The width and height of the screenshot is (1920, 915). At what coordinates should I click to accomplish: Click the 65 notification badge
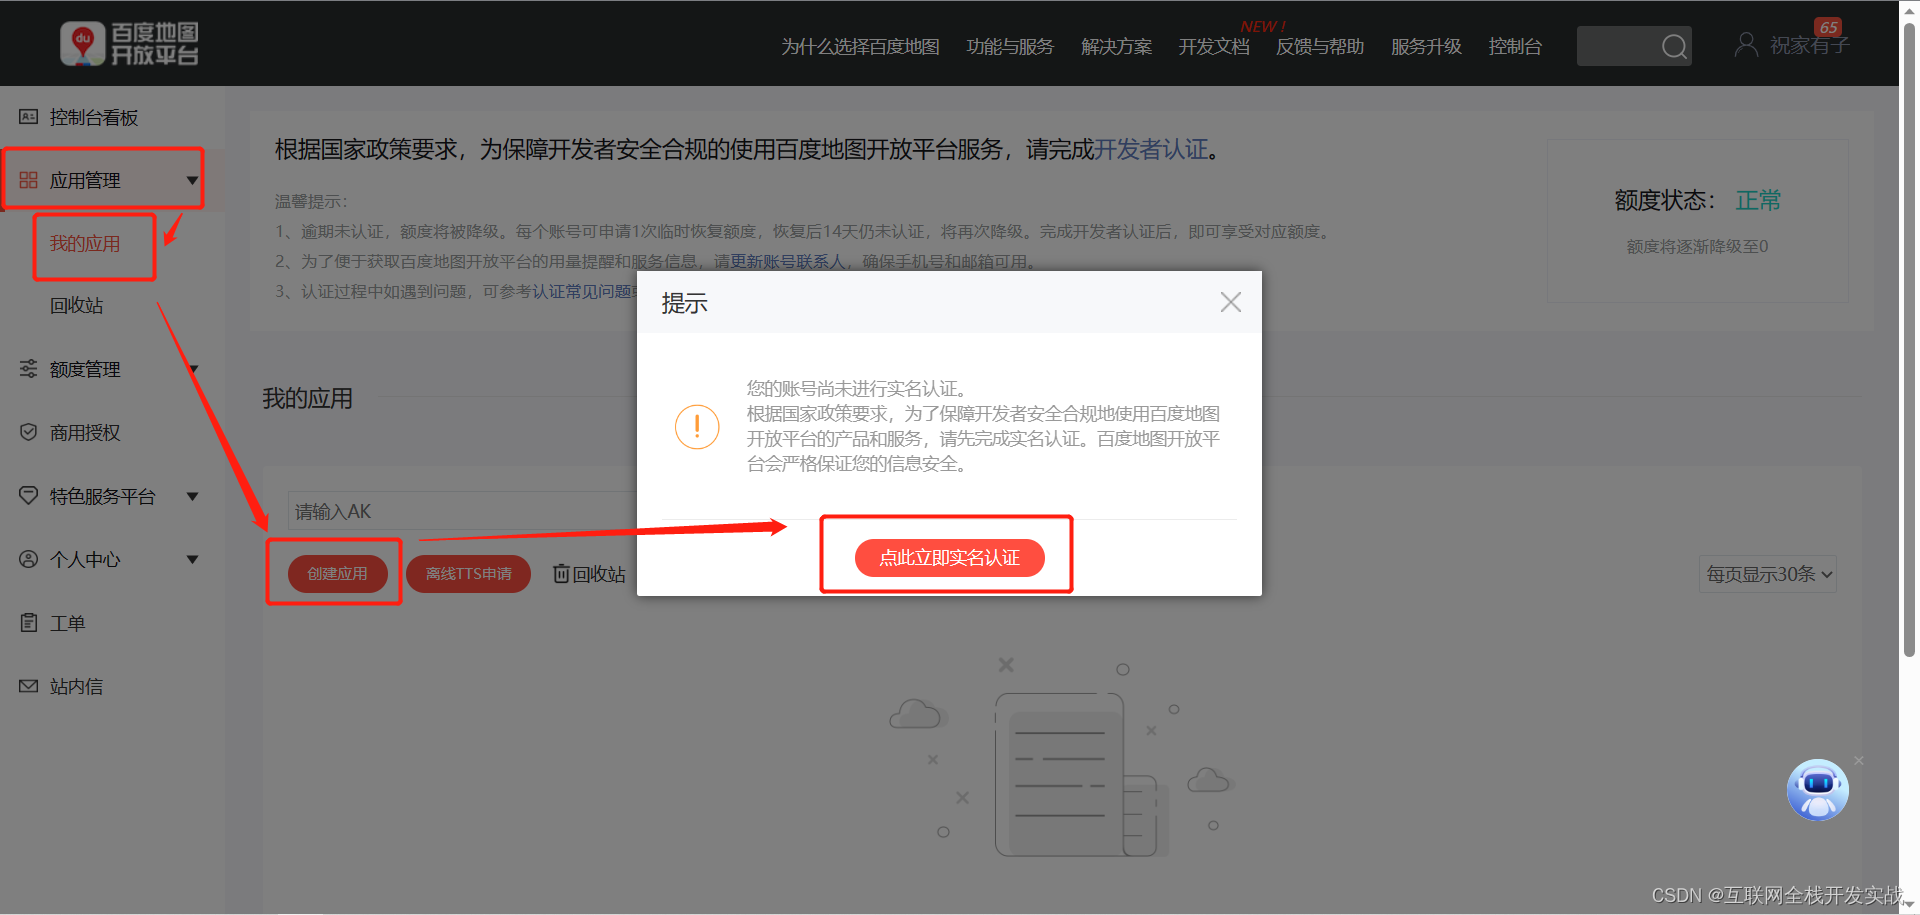1828,27
